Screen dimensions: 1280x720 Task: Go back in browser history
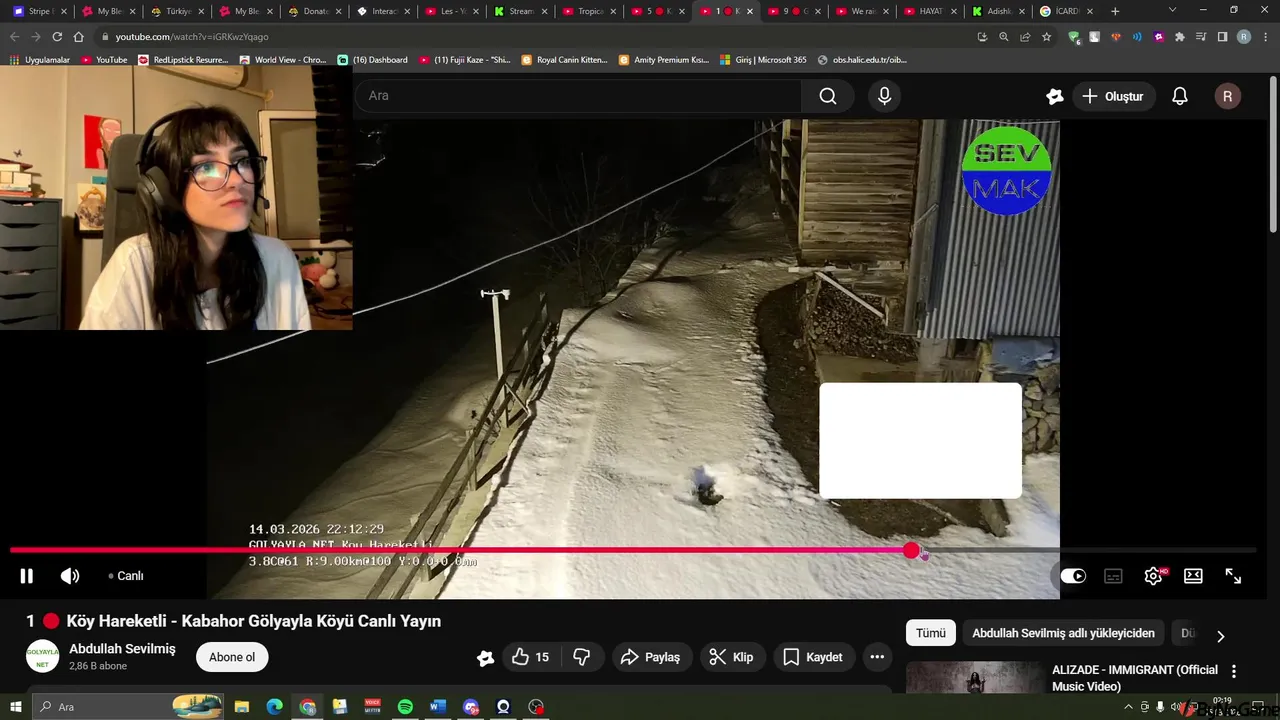(x=14, y=37)
